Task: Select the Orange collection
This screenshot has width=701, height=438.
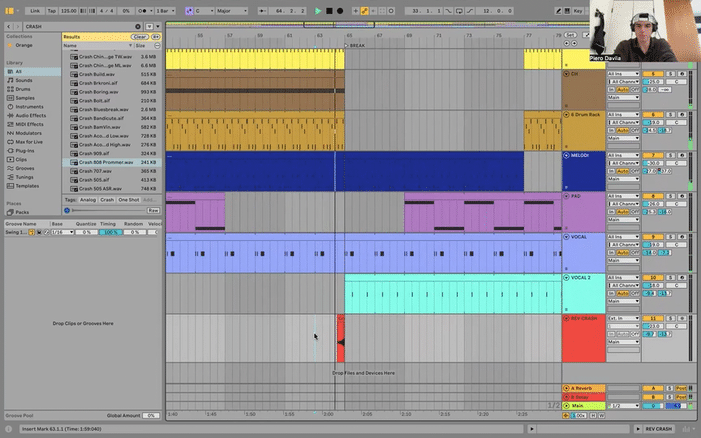Action: click(x=24, y=45)
